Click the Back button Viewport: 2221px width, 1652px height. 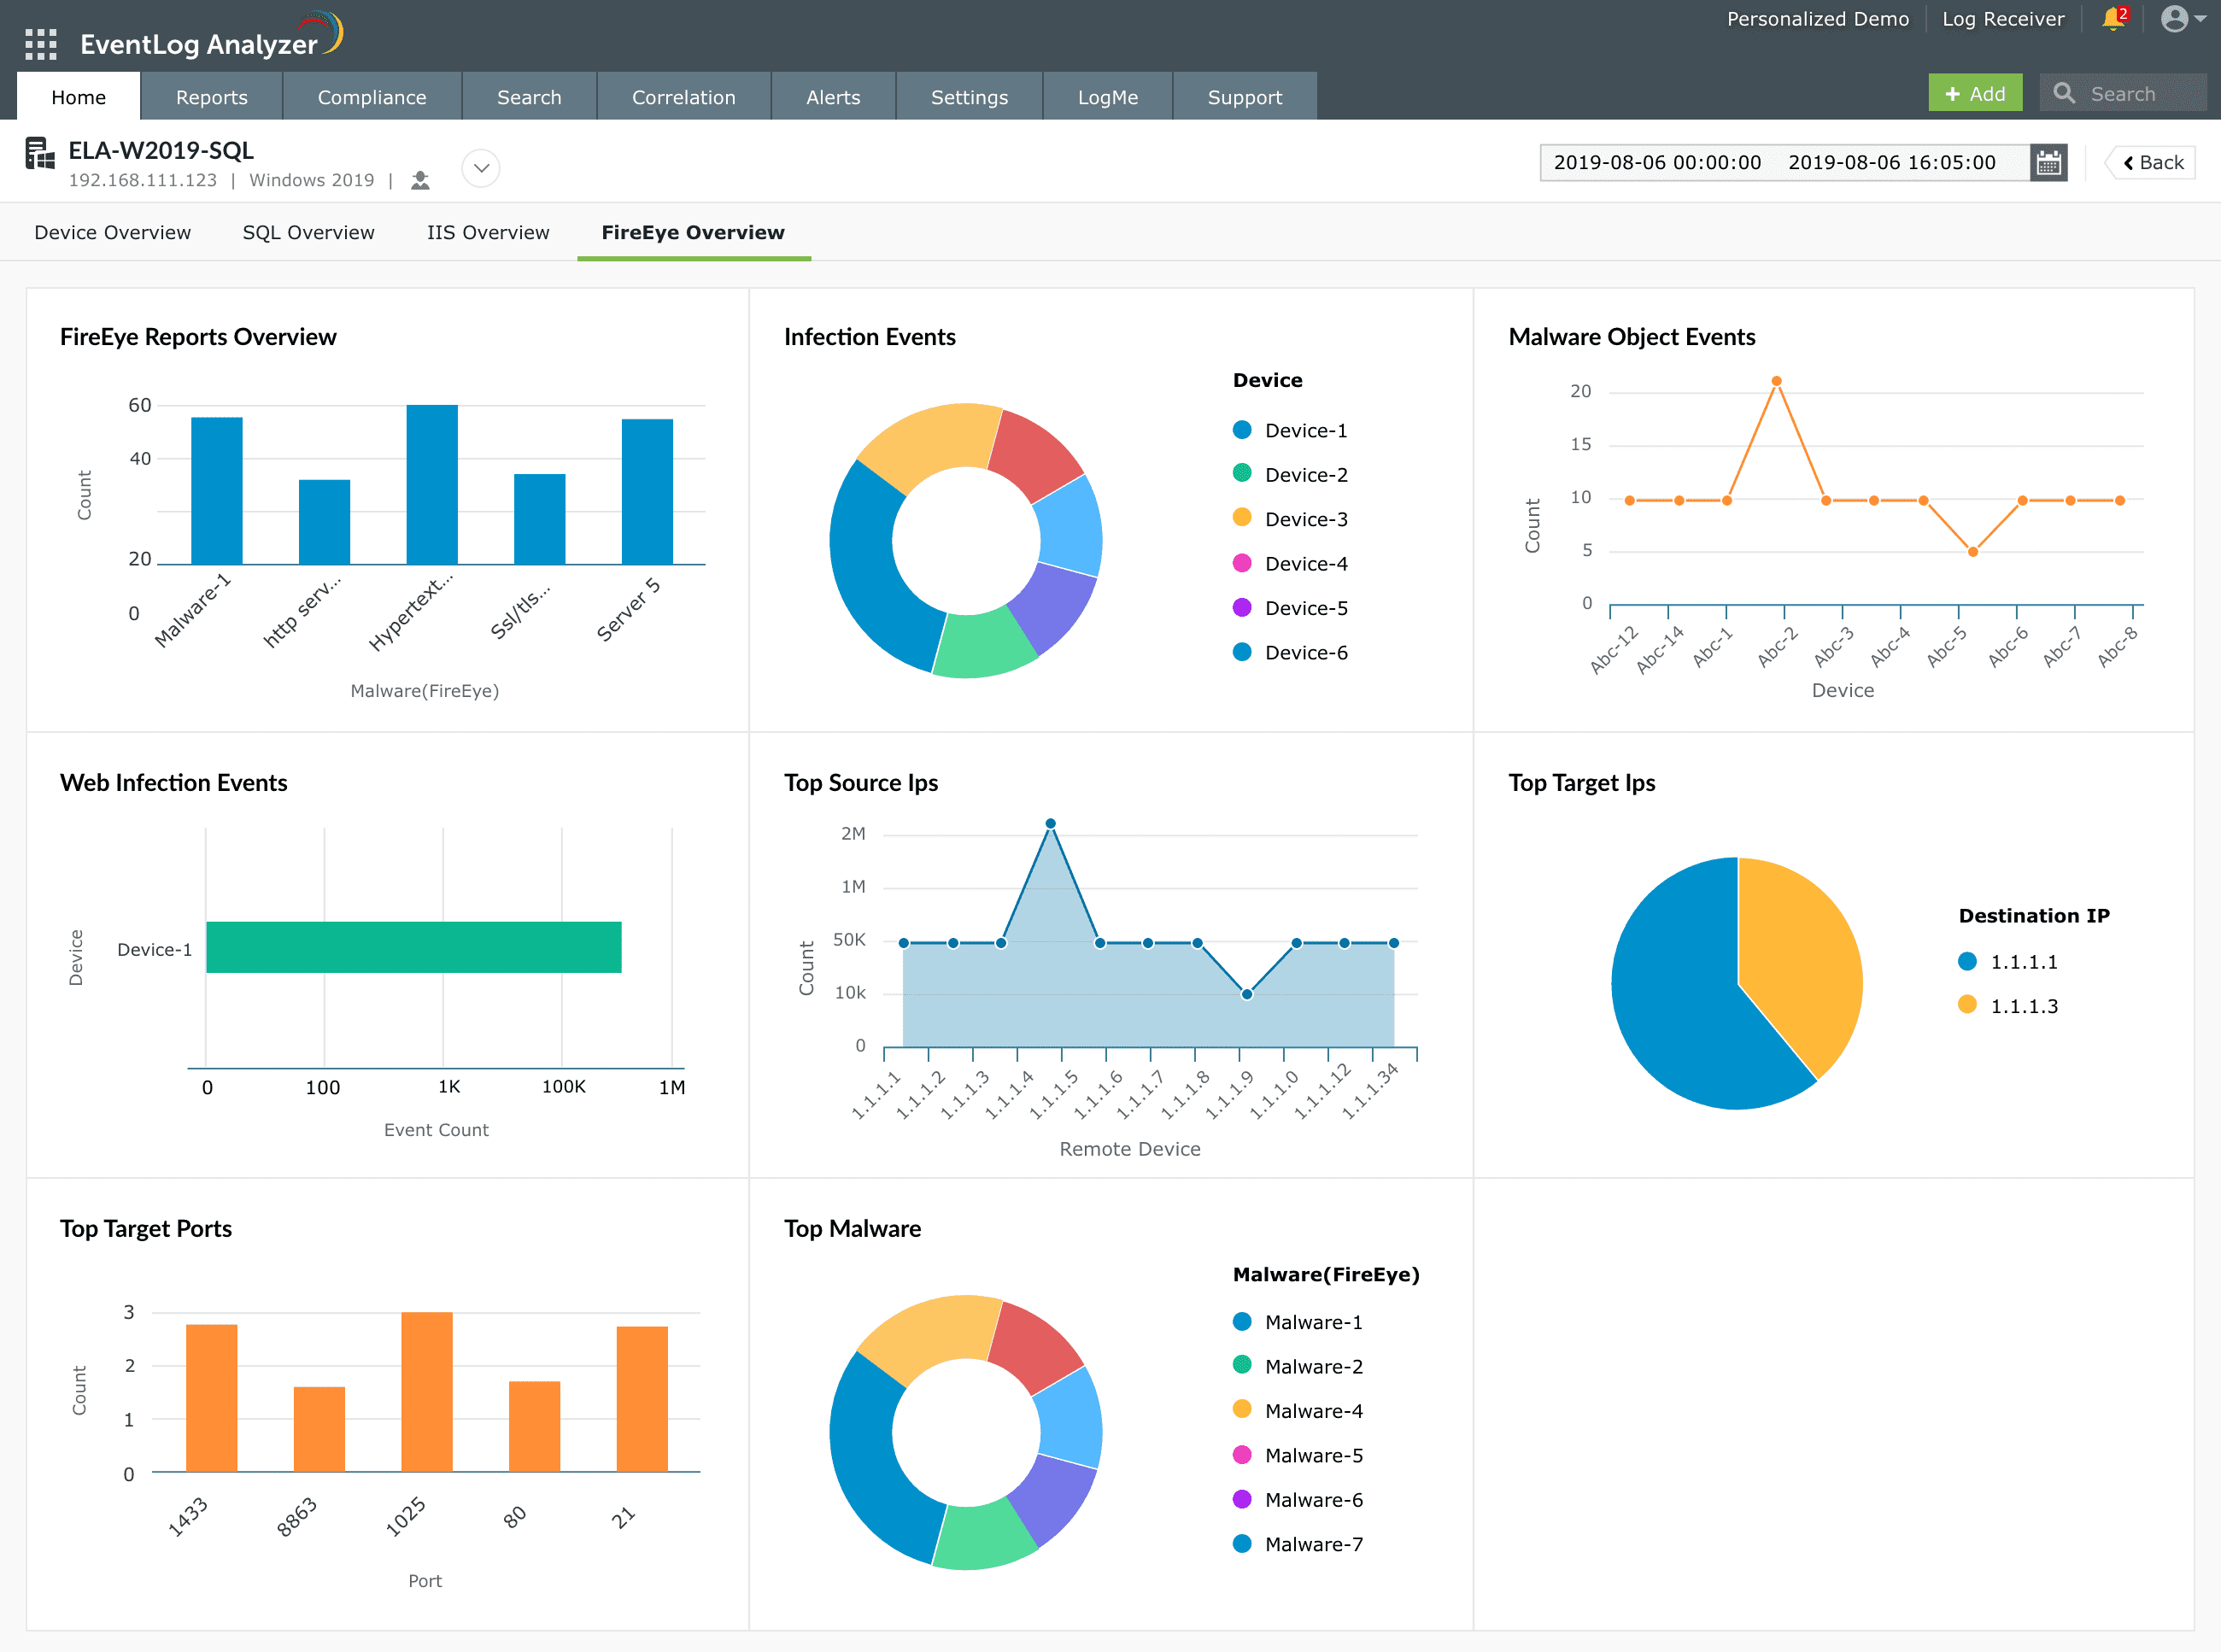tap(2152, 163)
